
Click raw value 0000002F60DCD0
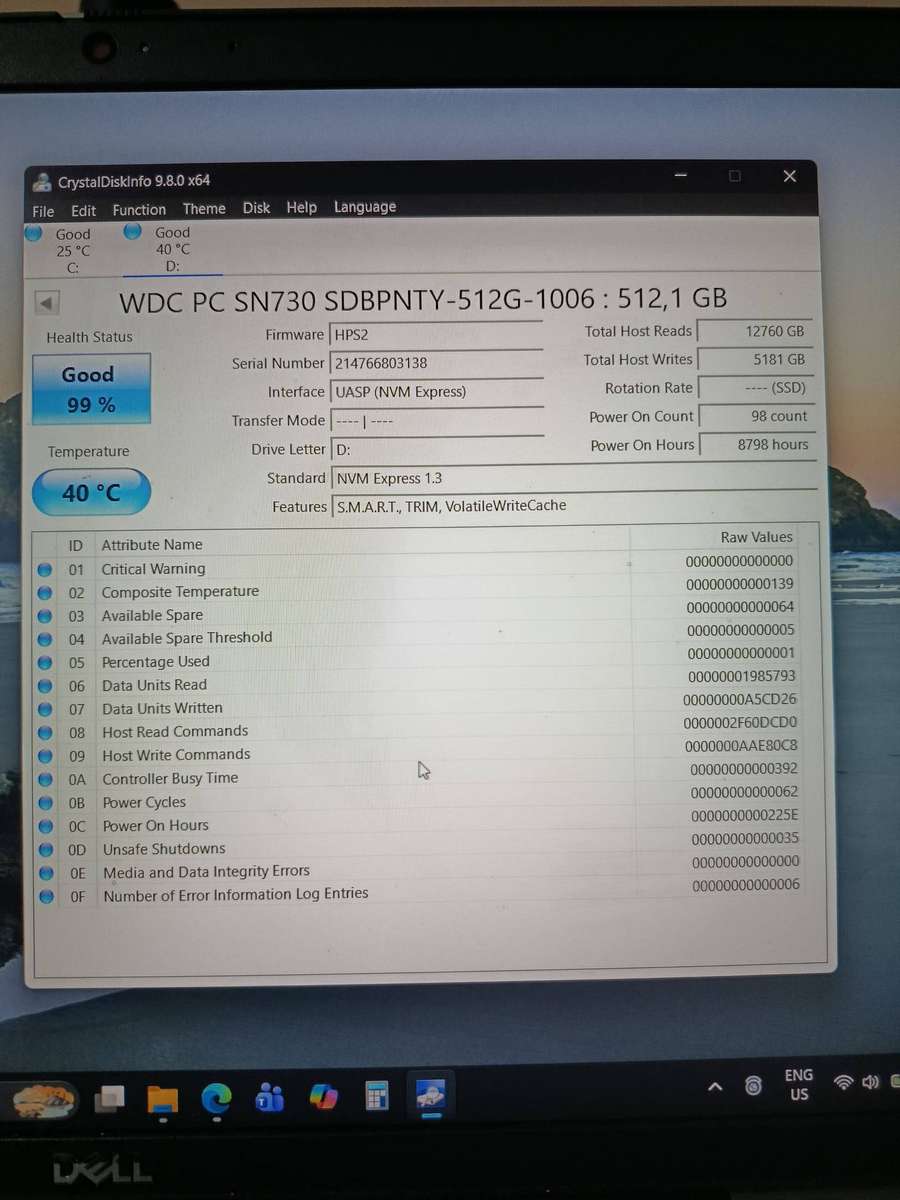(x=740, y=722)
